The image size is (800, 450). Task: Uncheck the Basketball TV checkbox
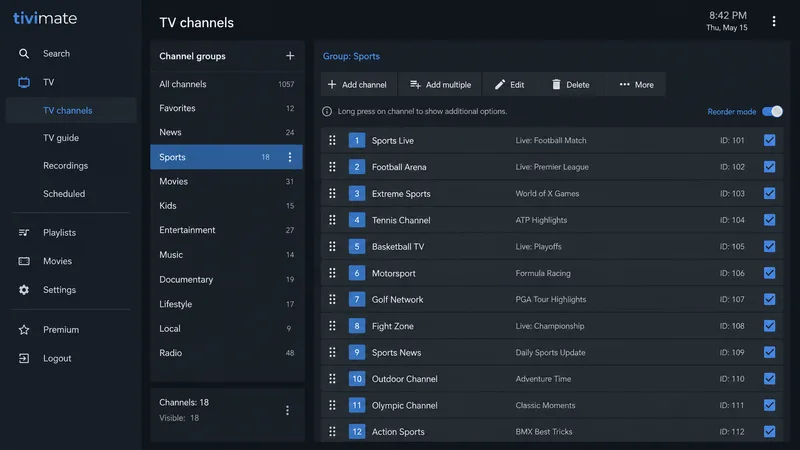tap(769, 246)
